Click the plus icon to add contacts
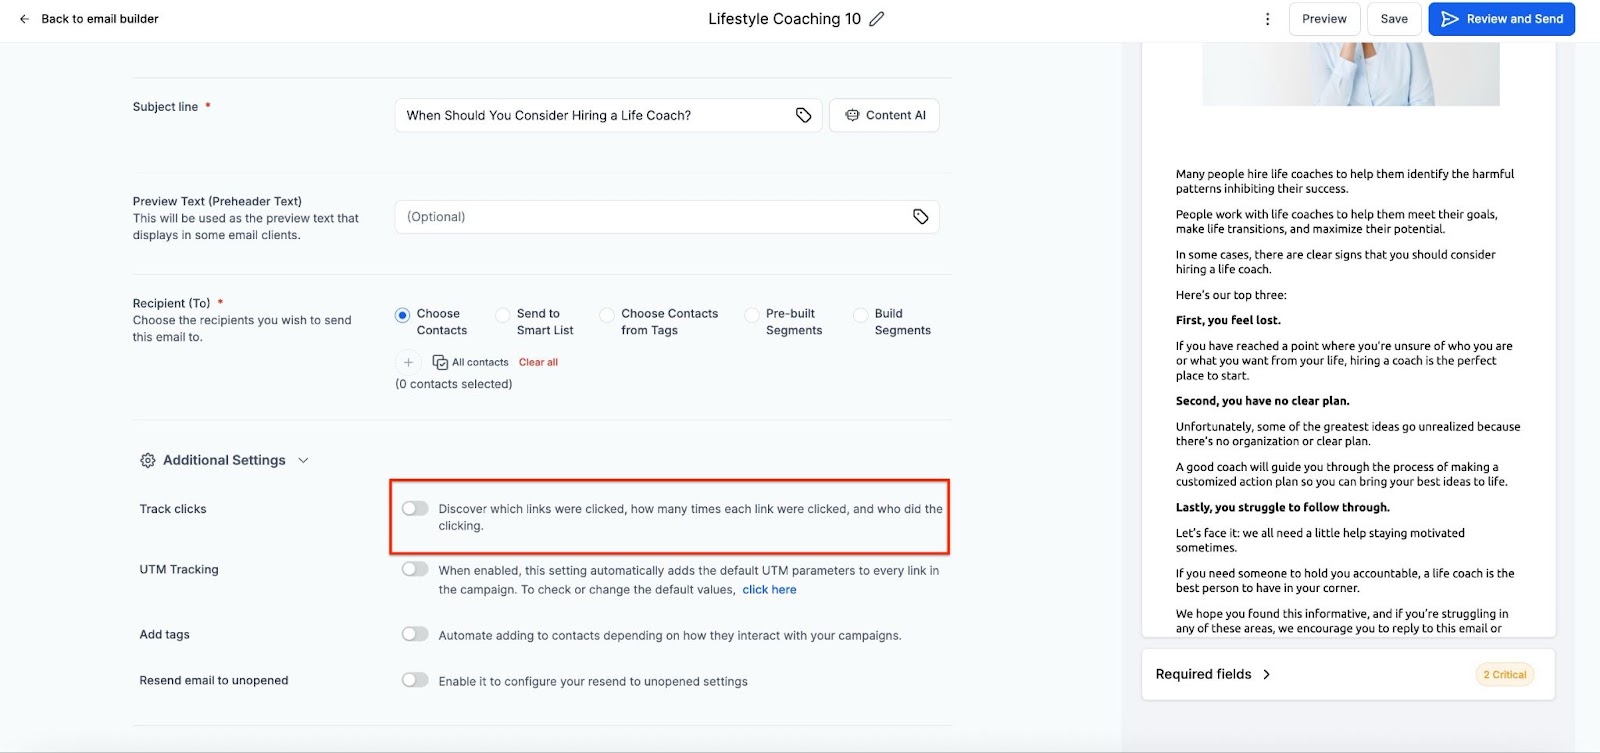The height and width of the screenshot is (753, 1600). point(408,362)
